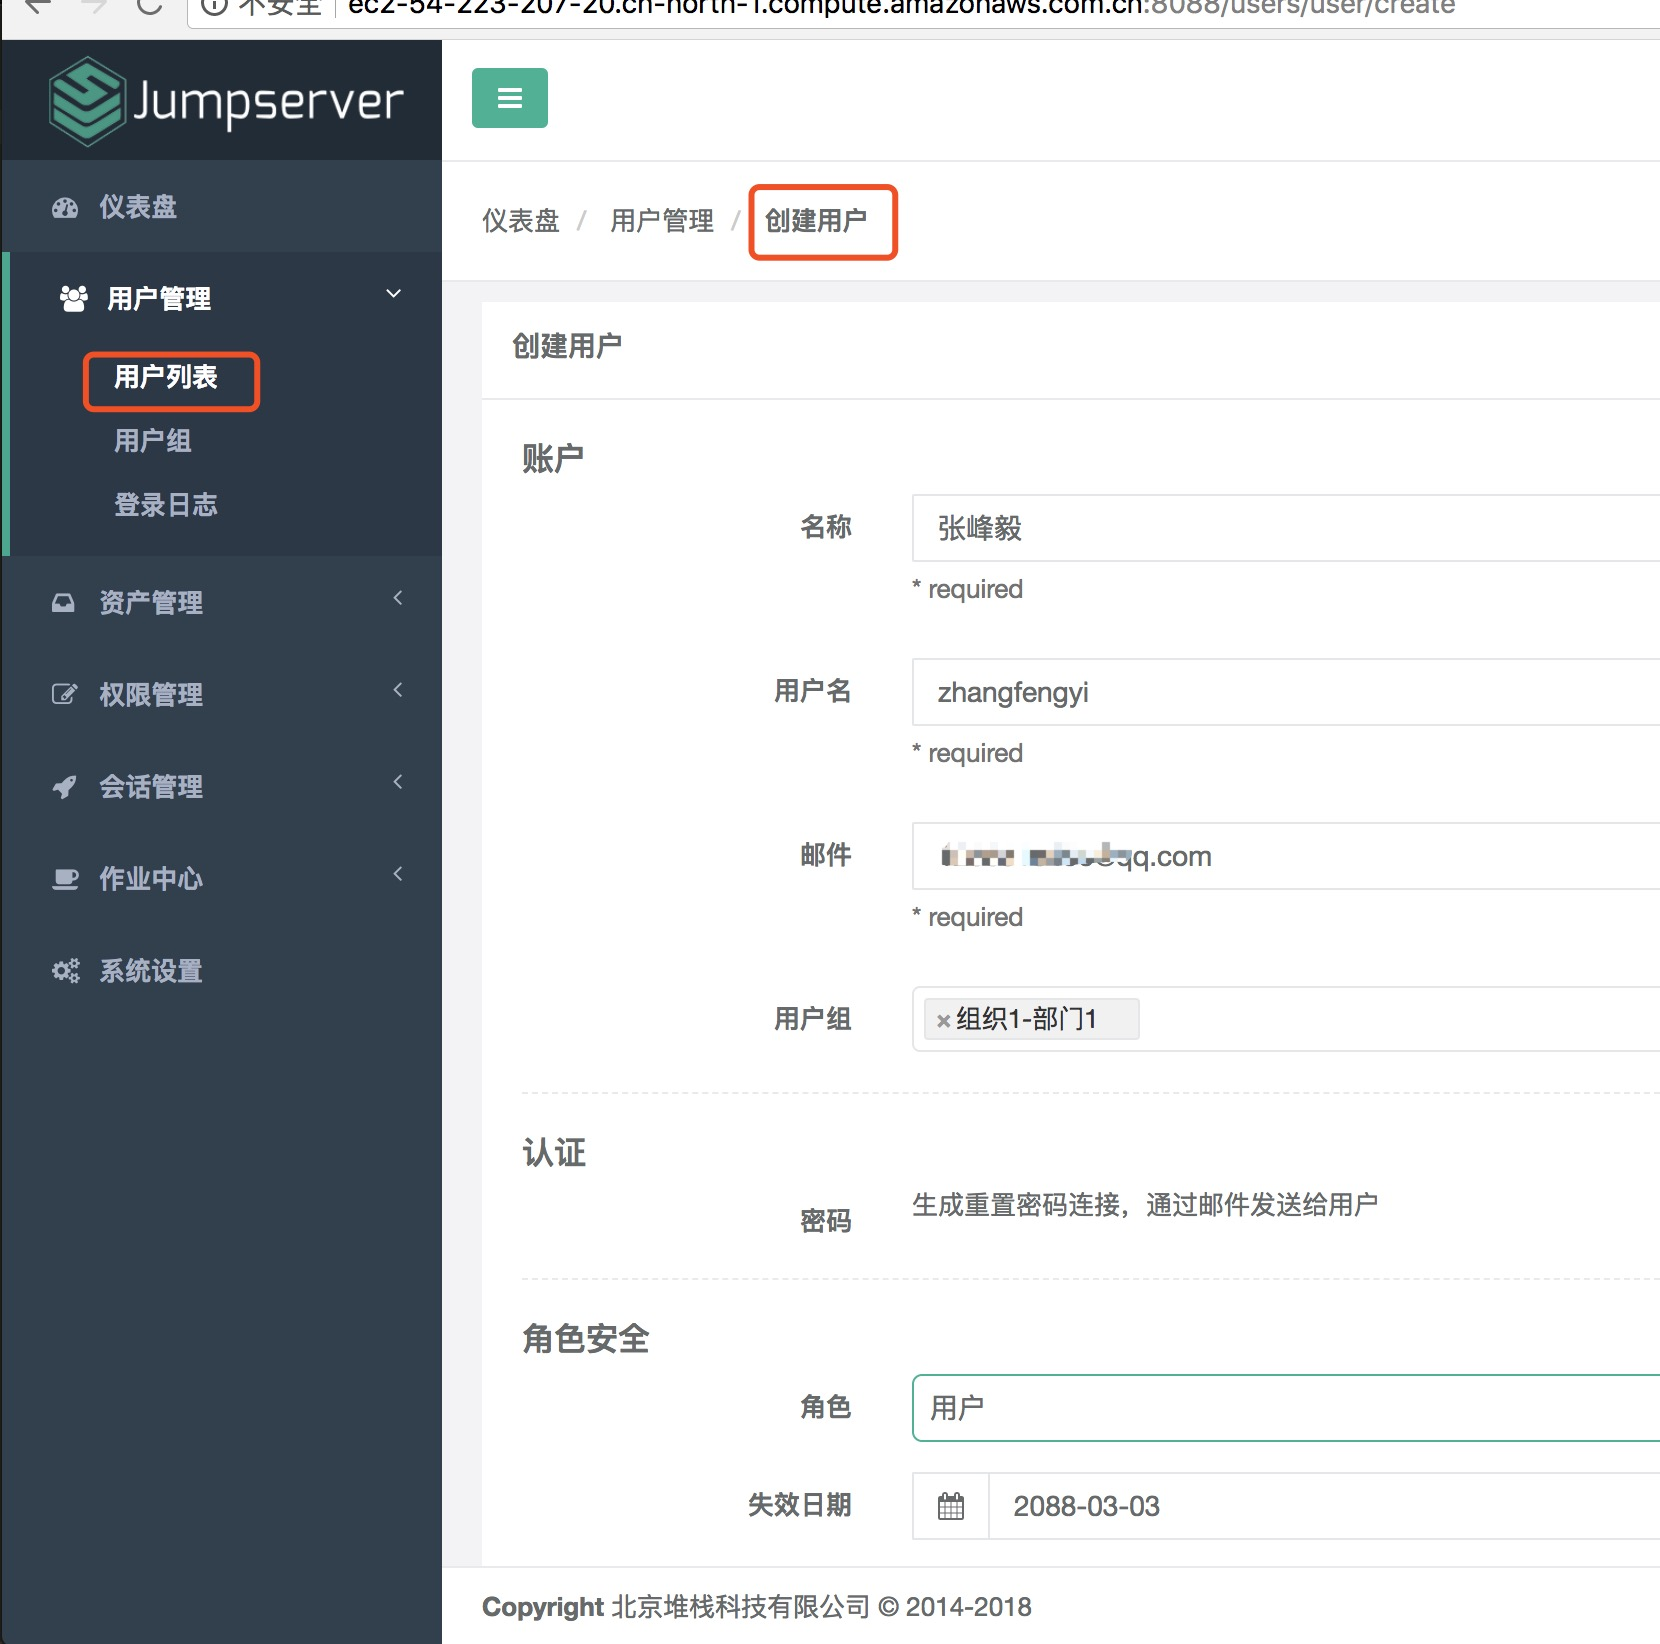Open 登录日志 in the sidebar
Image resolution: width=1660 pixels, height=1644 pixels.
166,504
